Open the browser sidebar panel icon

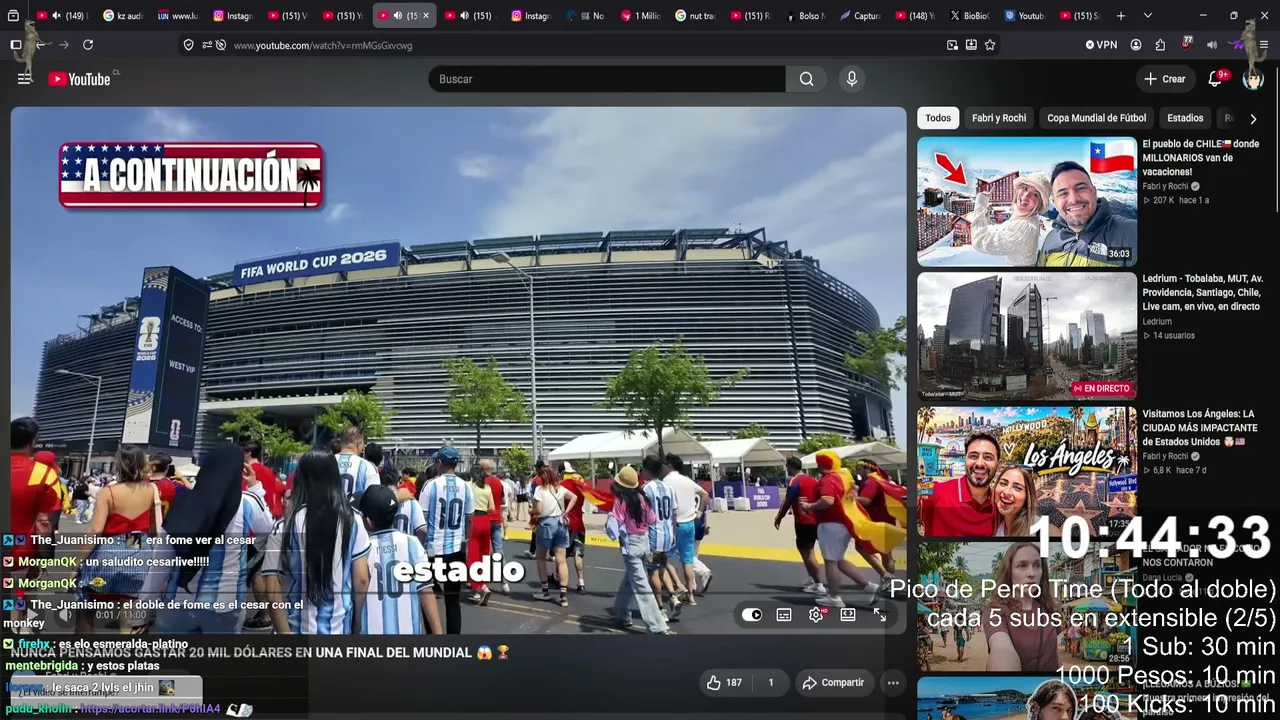click(15, 45)
